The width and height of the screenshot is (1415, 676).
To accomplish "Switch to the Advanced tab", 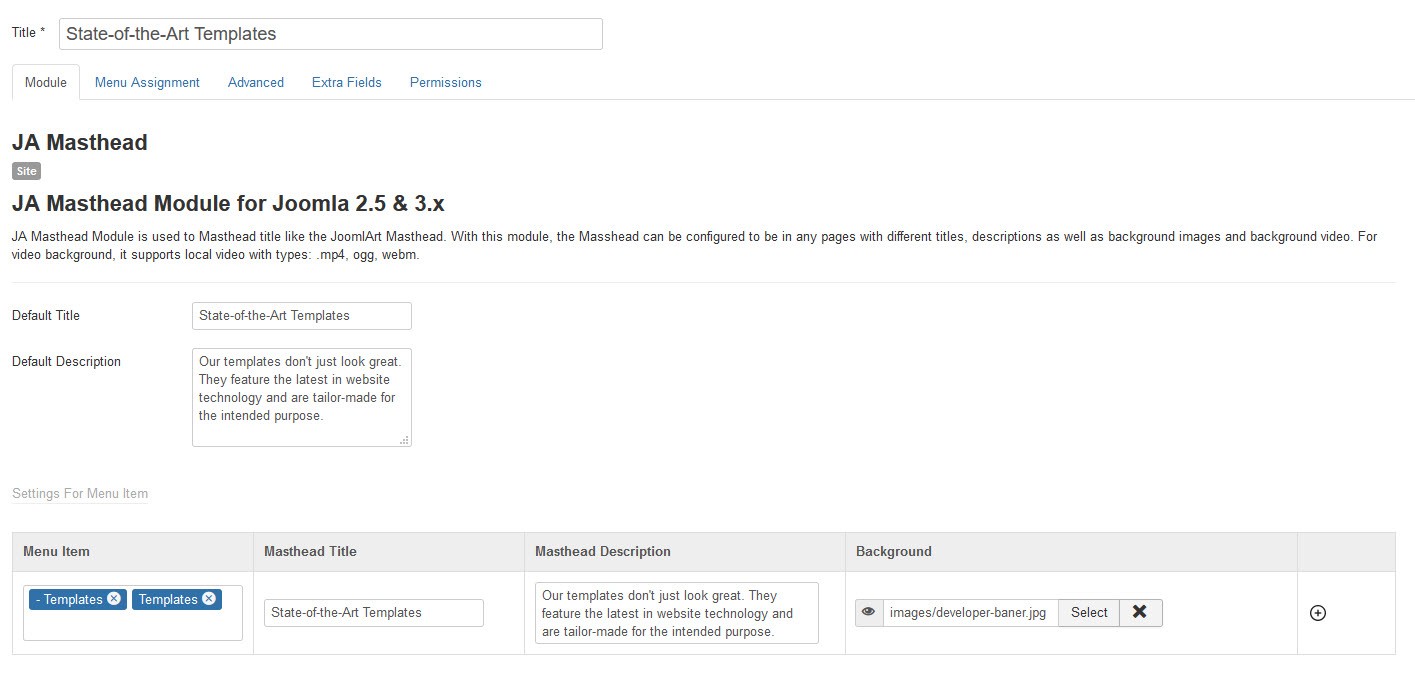I will (256, 83).
